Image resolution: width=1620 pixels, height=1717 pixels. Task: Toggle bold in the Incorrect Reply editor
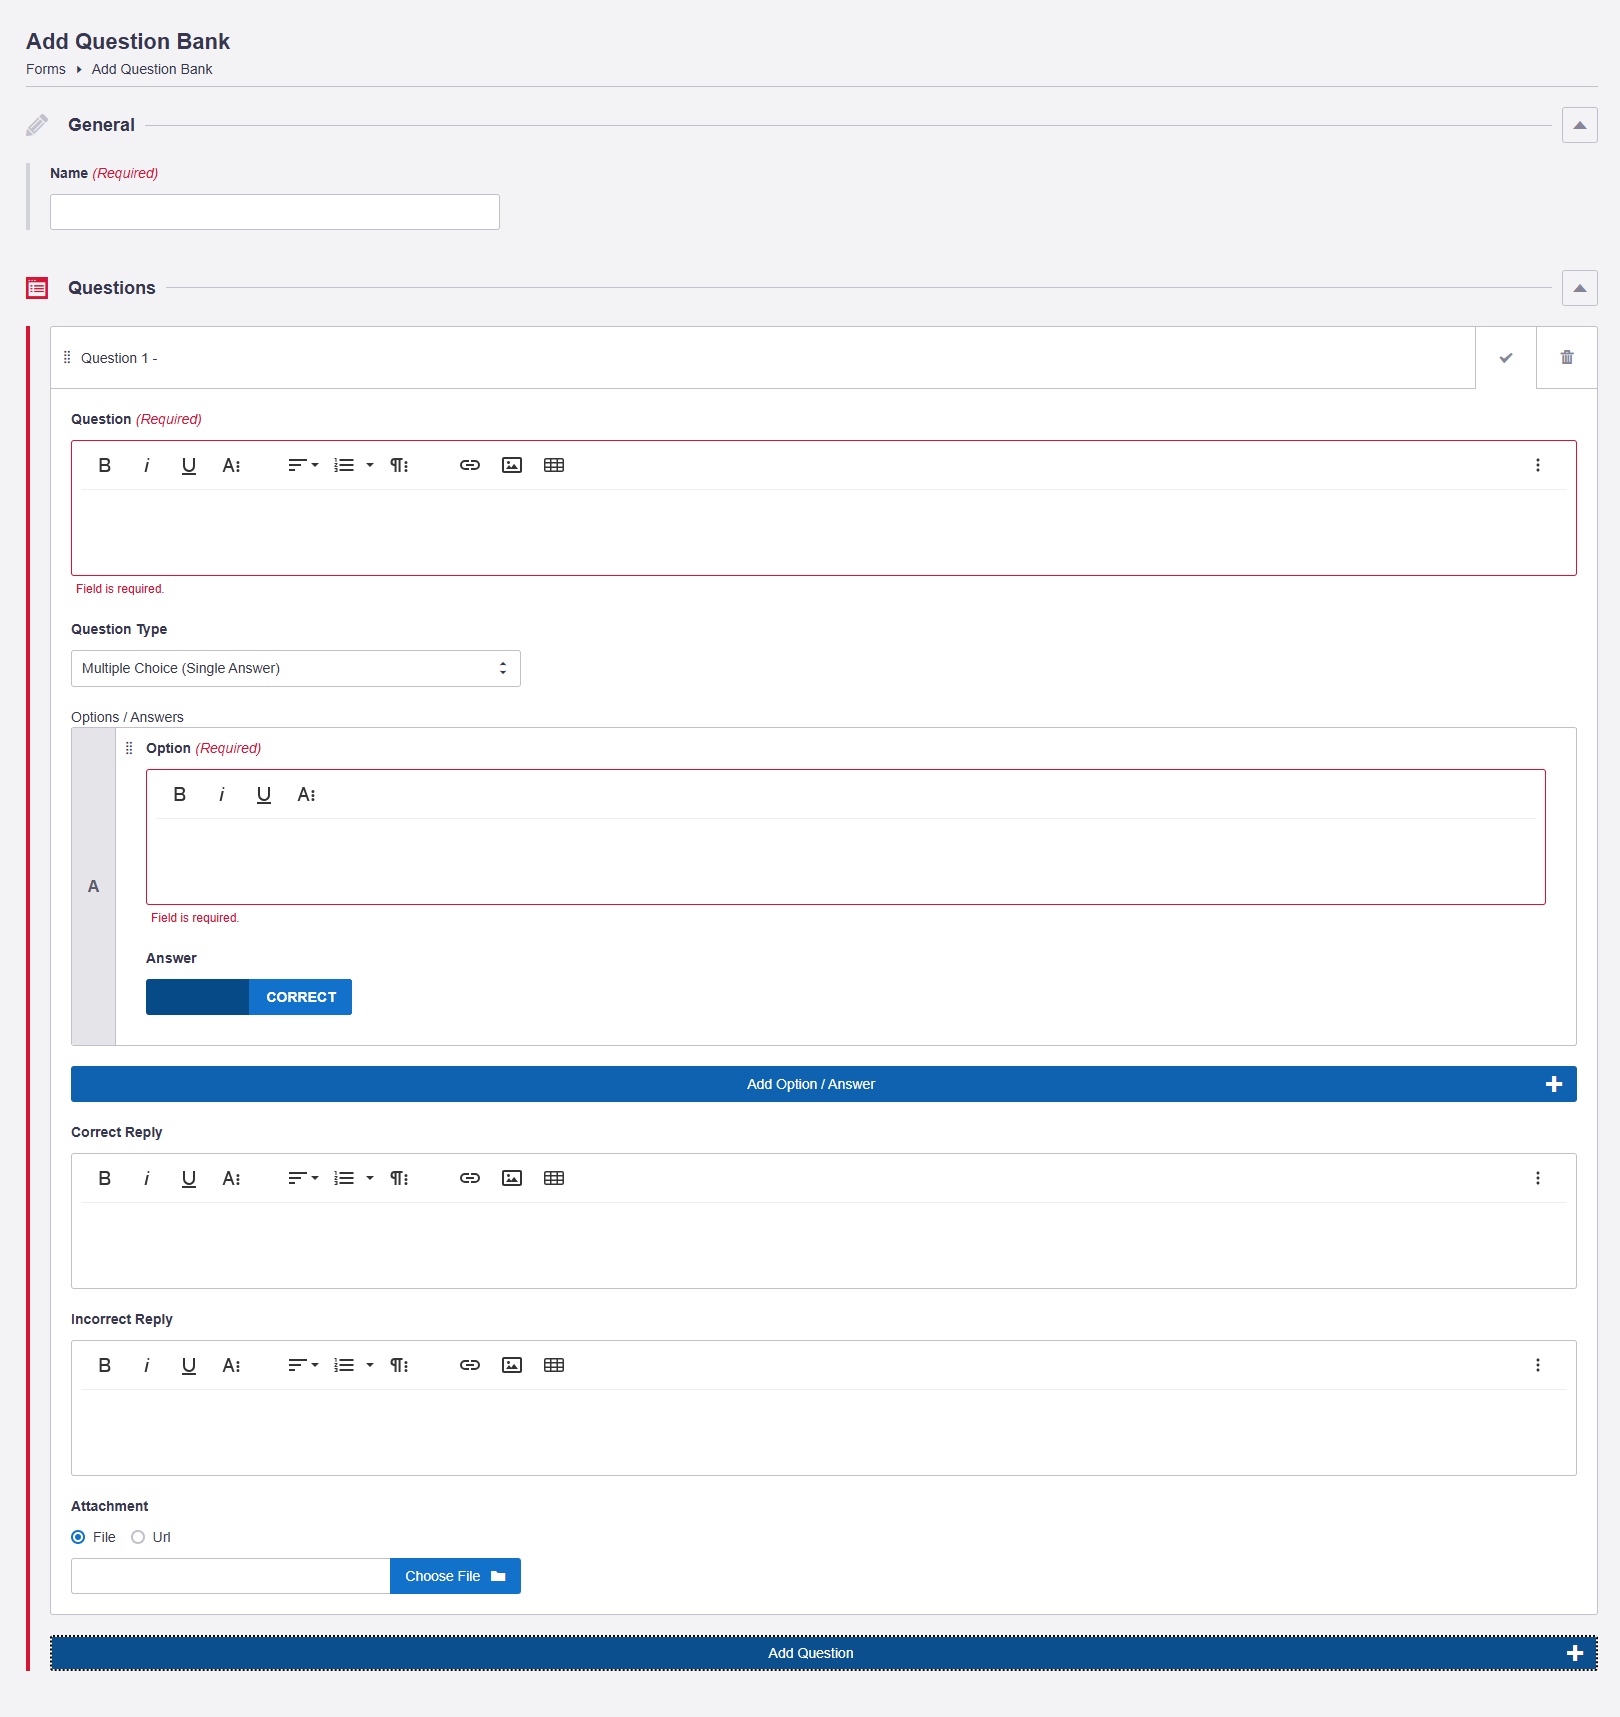[x=105, y=1365]
